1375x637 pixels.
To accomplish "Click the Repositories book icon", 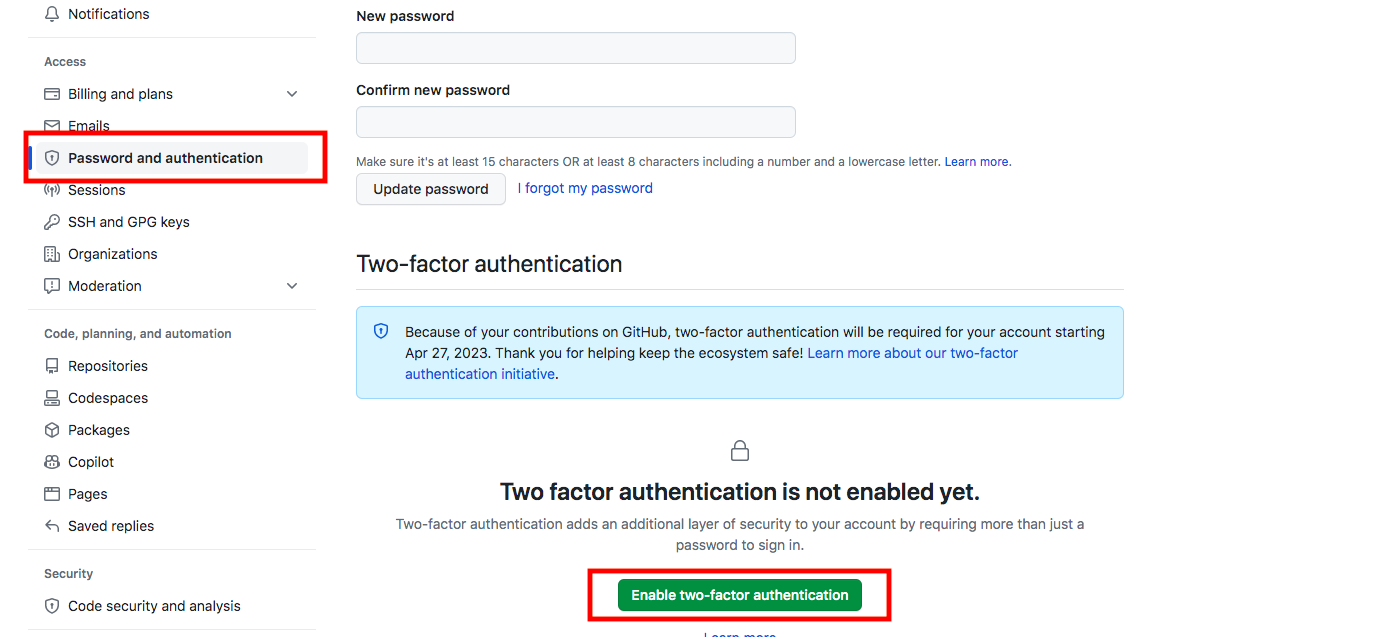I will point(52,365).
